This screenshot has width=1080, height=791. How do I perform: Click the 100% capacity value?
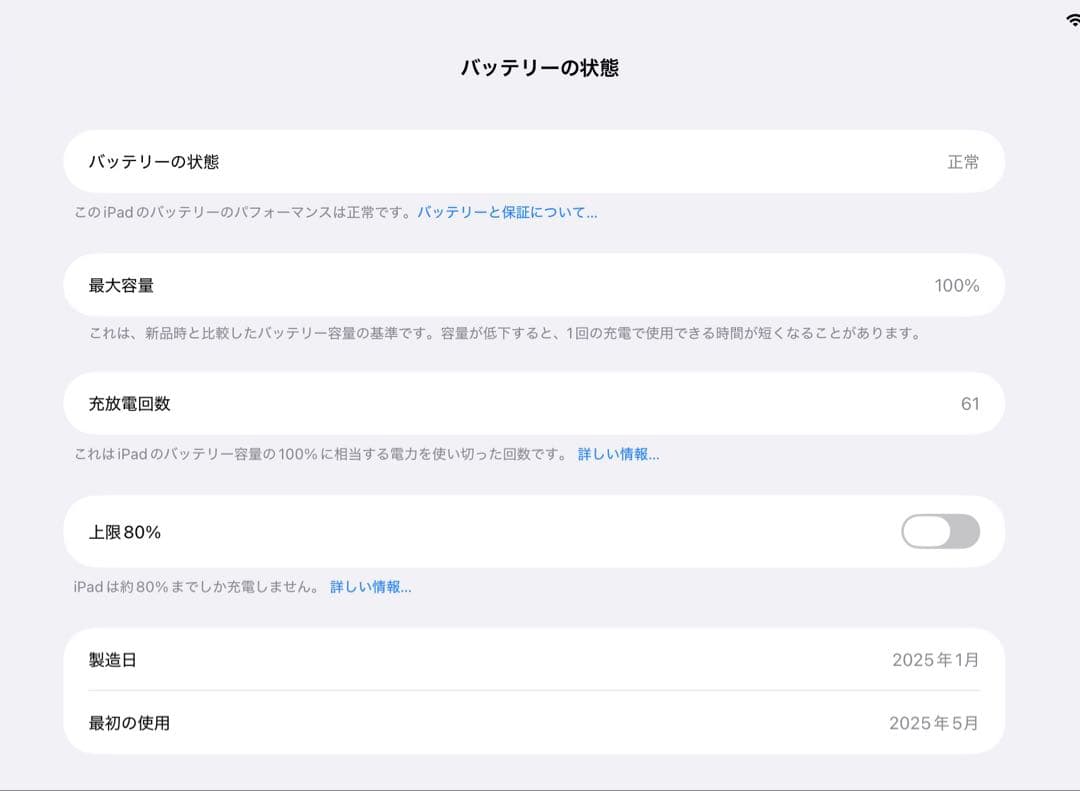tap(958, 285)
